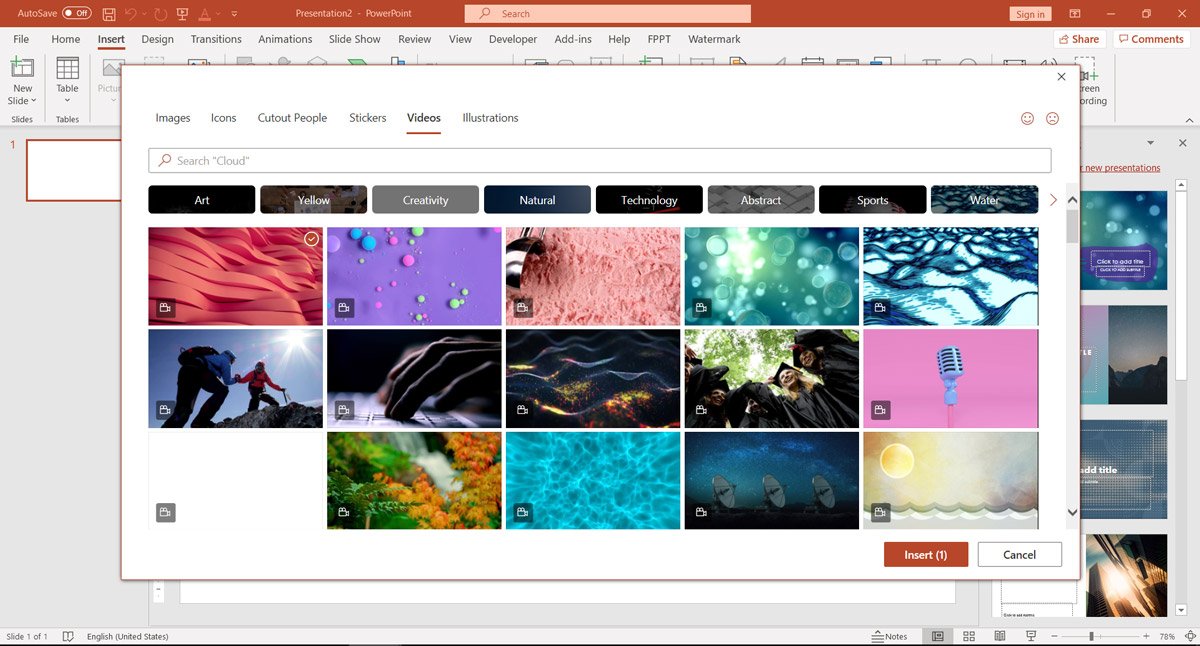Deselect the checked pink waves video
This screenshot has height=646, width=1200.
click(x=311, y=239)
